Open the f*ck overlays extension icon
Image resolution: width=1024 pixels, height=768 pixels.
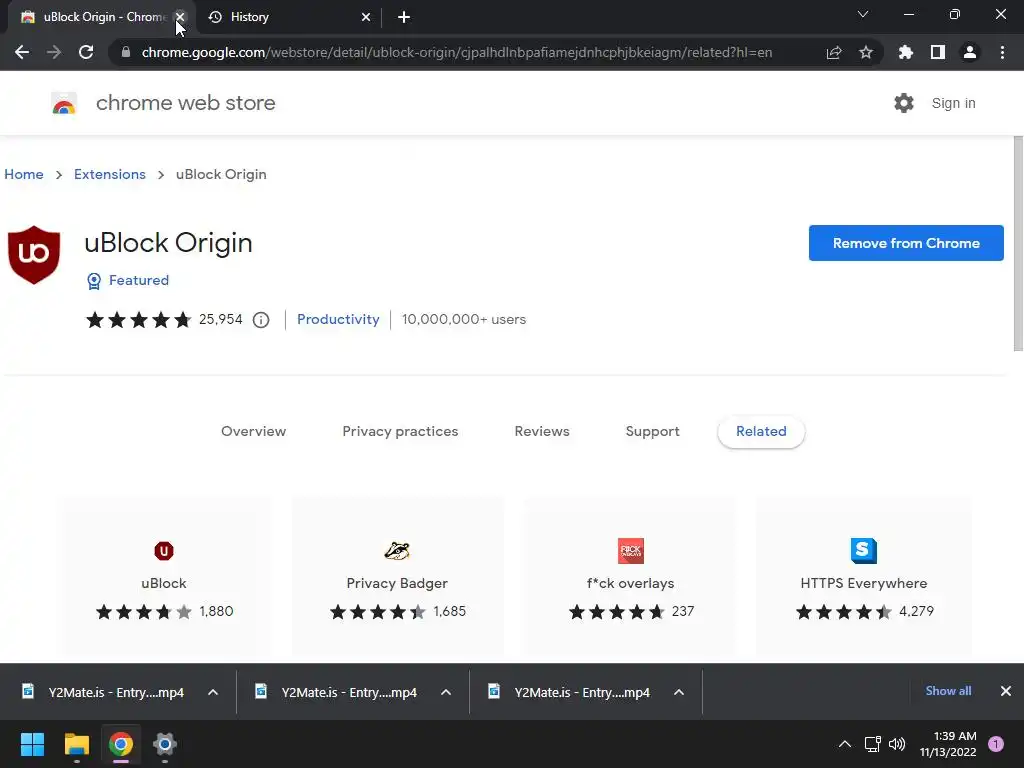[x=631, y=551]
